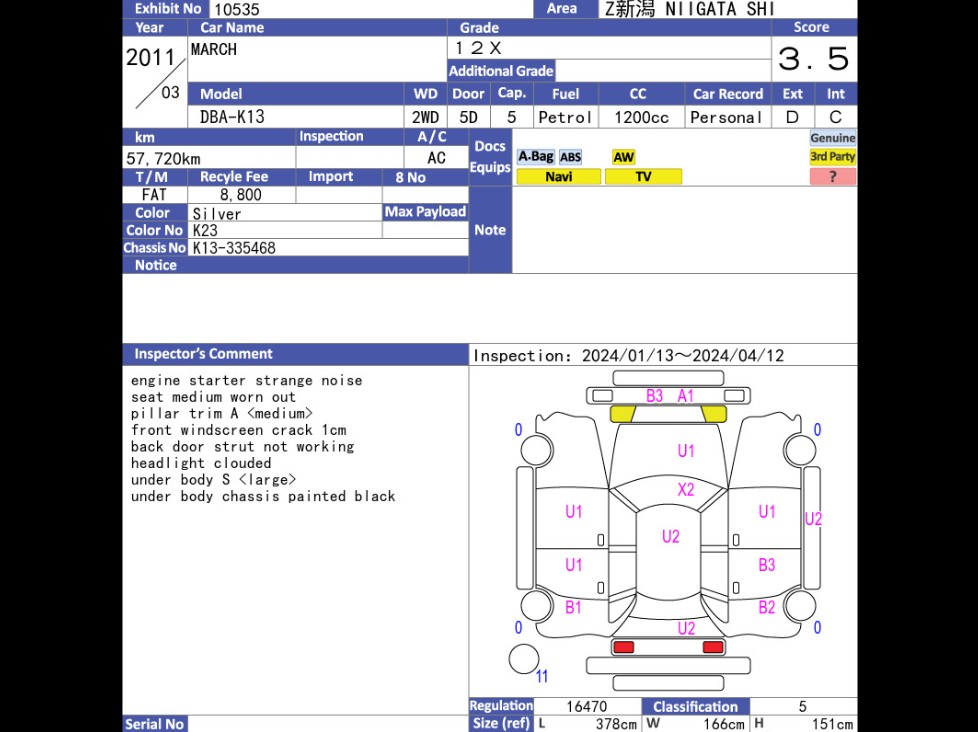
Task: Click the A.Bag equipment badge
Action: click(x=535, y=157)
